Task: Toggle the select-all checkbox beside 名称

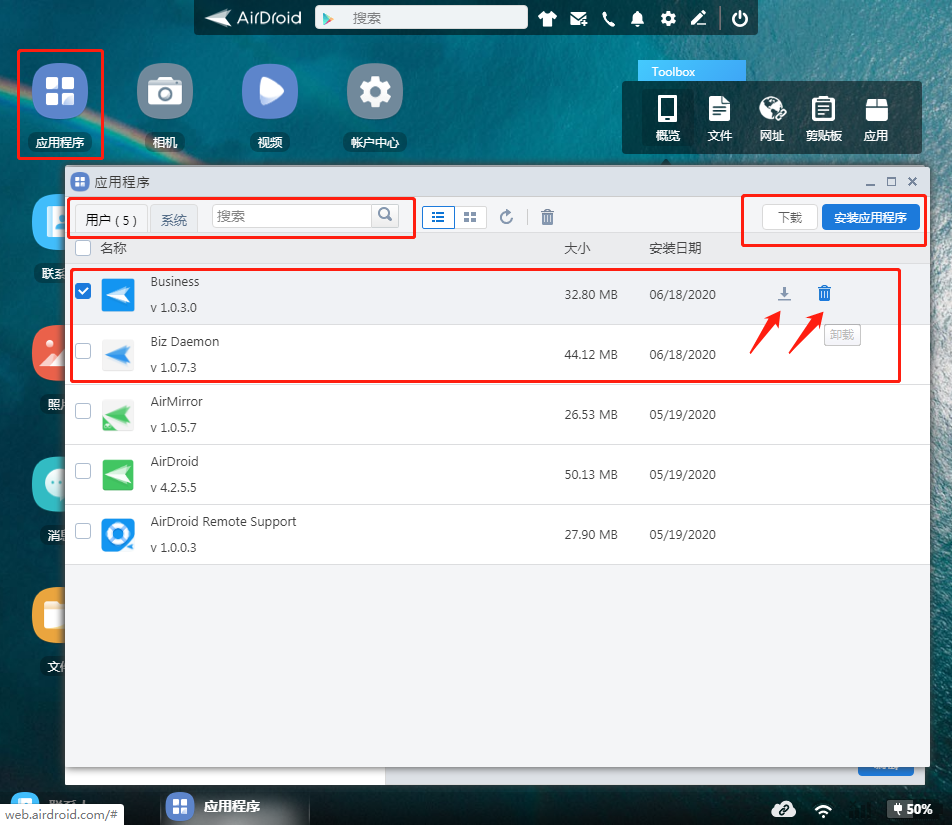Action: (x=83, y=248)
